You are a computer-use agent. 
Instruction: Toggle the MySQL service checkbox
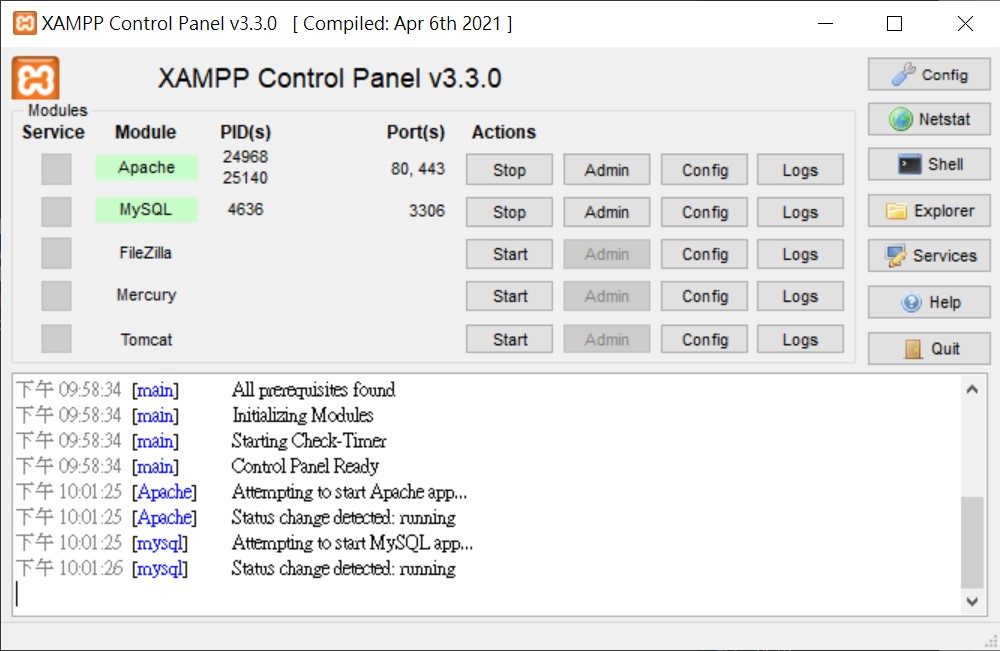click(x=56, y=211)
